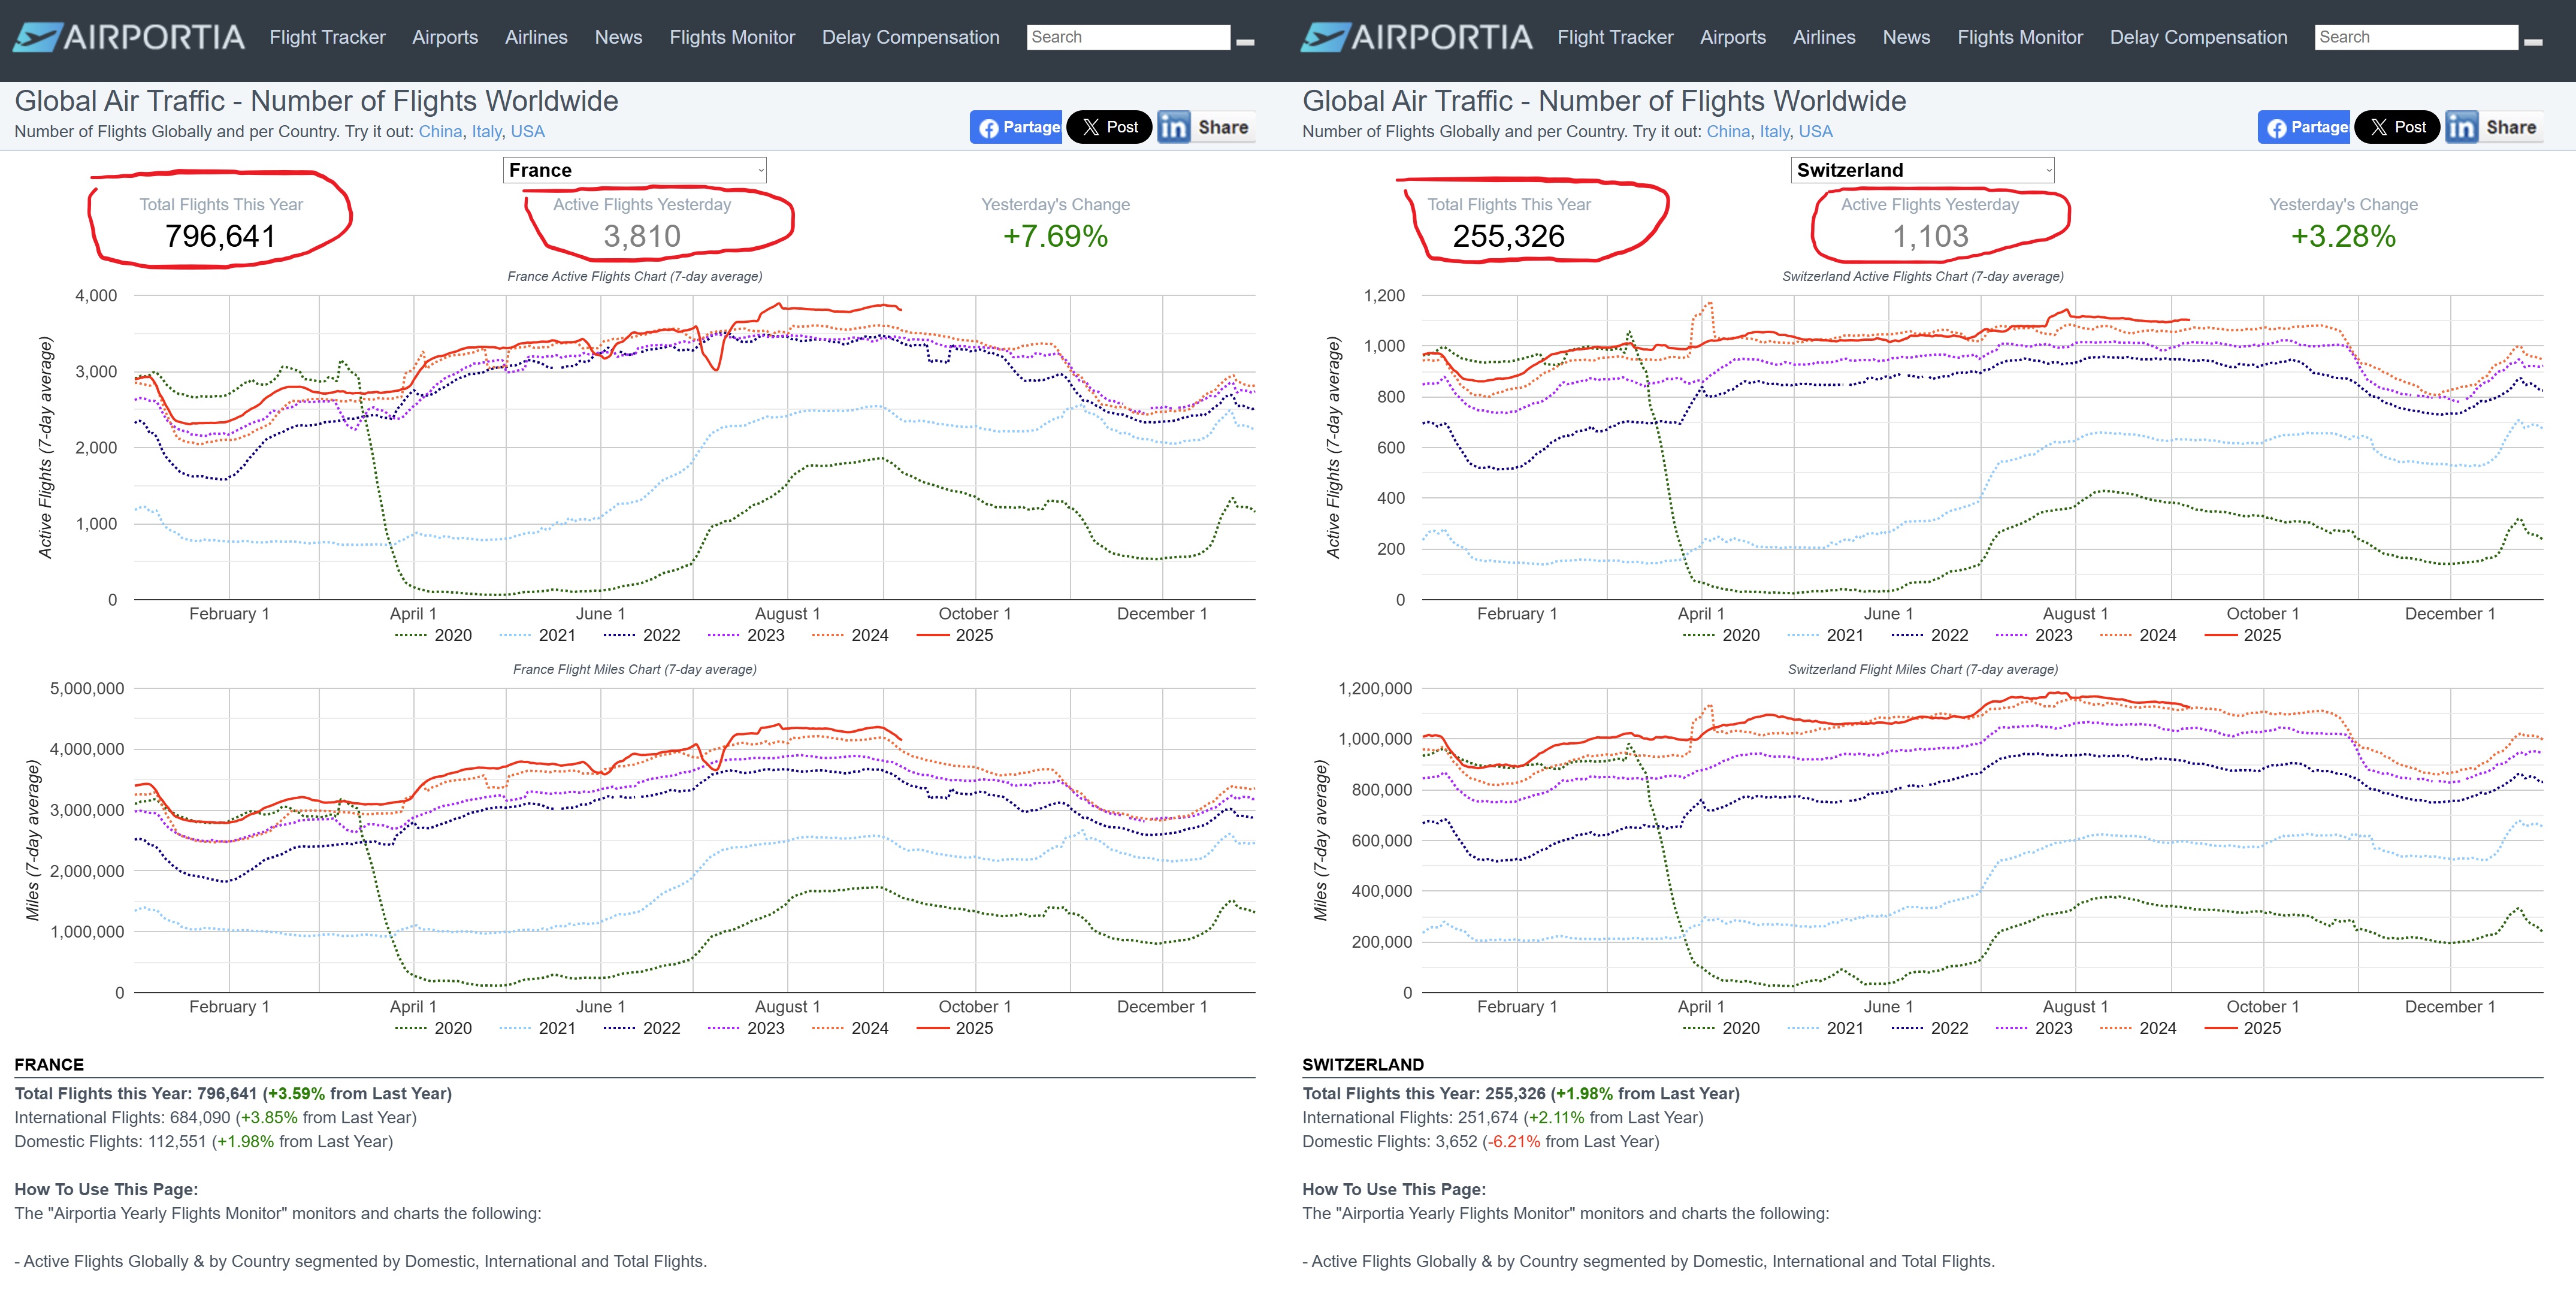2576x1294 pixels.
Task: Click the X Post button on the Switzerland page
Action: [2397, 127]
